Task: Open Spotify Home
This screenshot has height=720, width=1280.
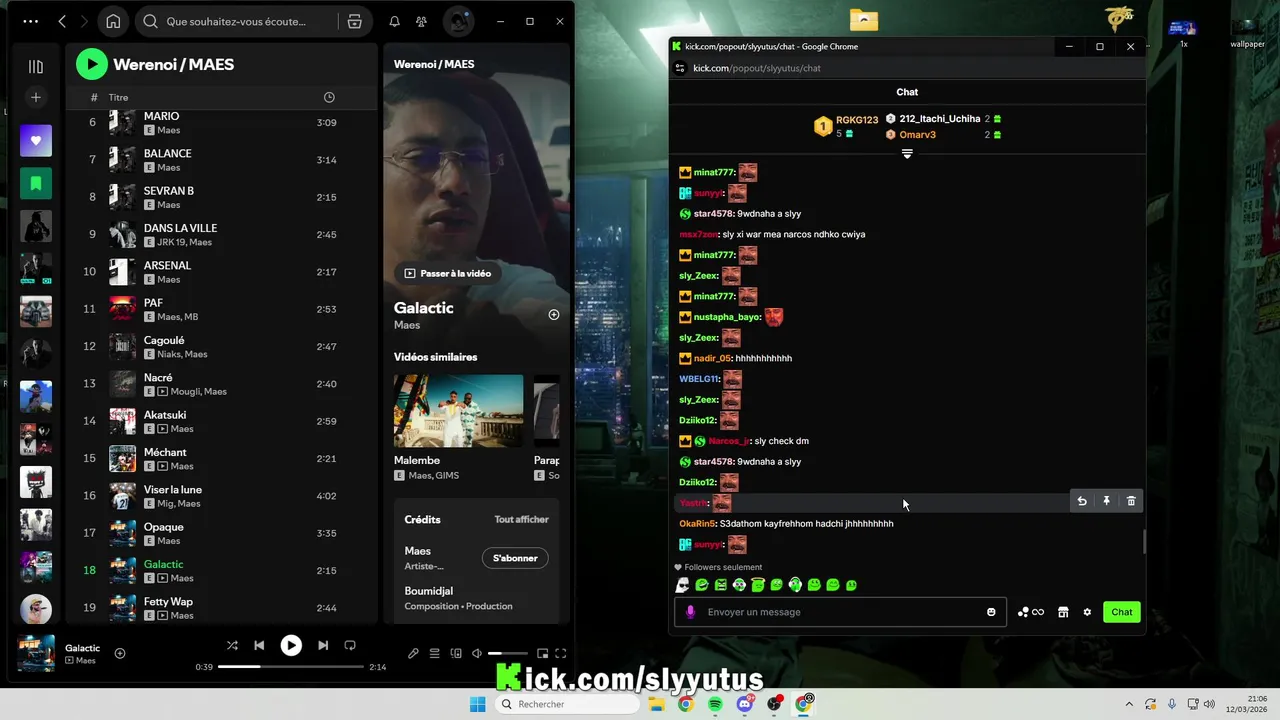Action: [113, 21]
